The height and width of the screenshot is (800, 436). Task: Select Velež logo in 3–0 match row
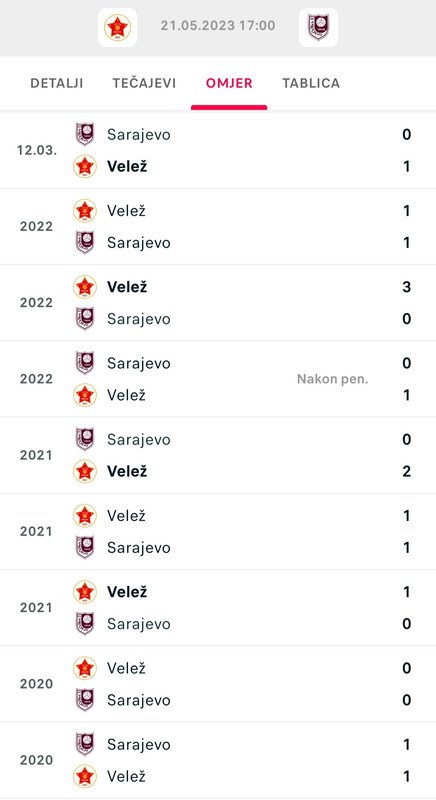point(85,287)
